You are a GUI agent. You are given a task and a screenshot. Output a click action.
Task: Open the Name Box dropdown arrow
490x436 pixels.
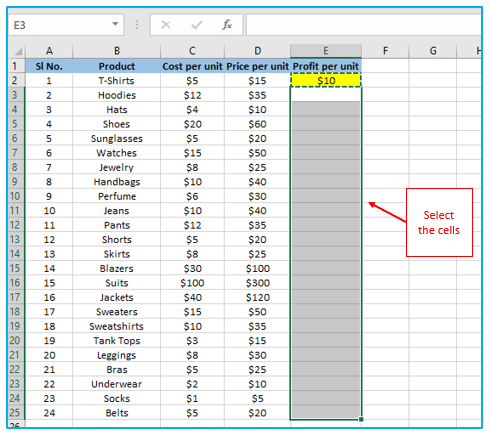115,24
